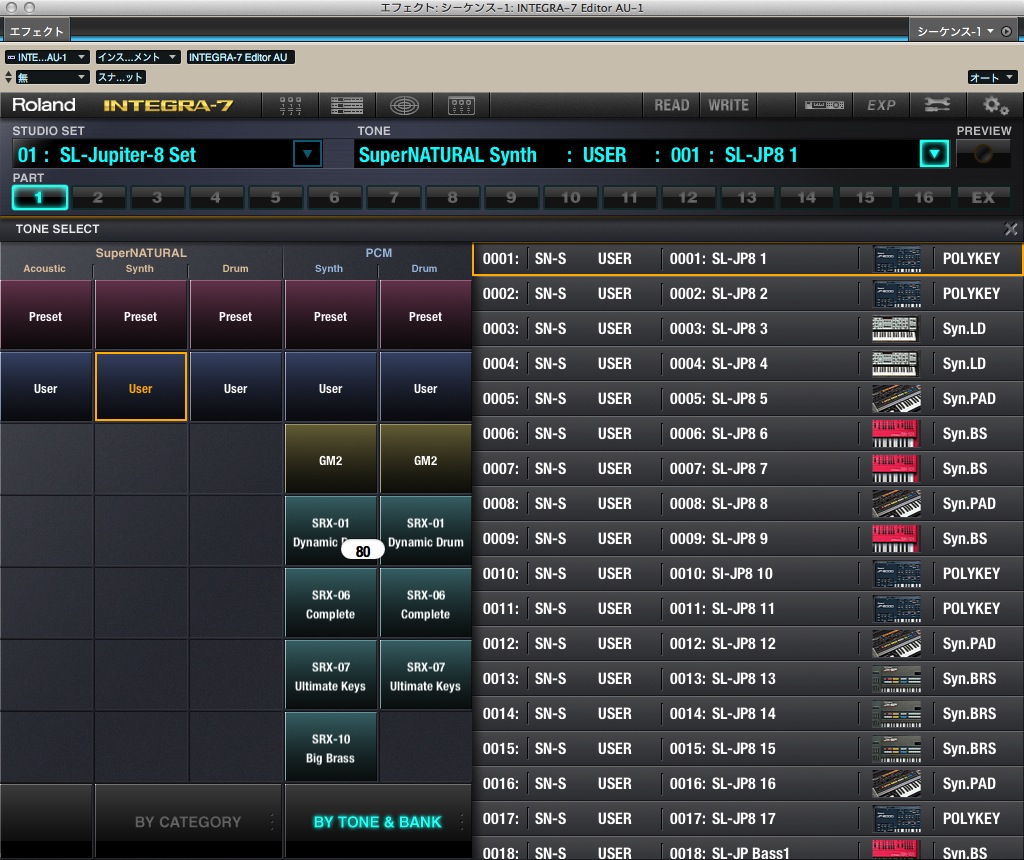Click the SL-JPB 5 synth thumbnail
This screenshot has height=860, width=1024.
[x=897, y=398]
